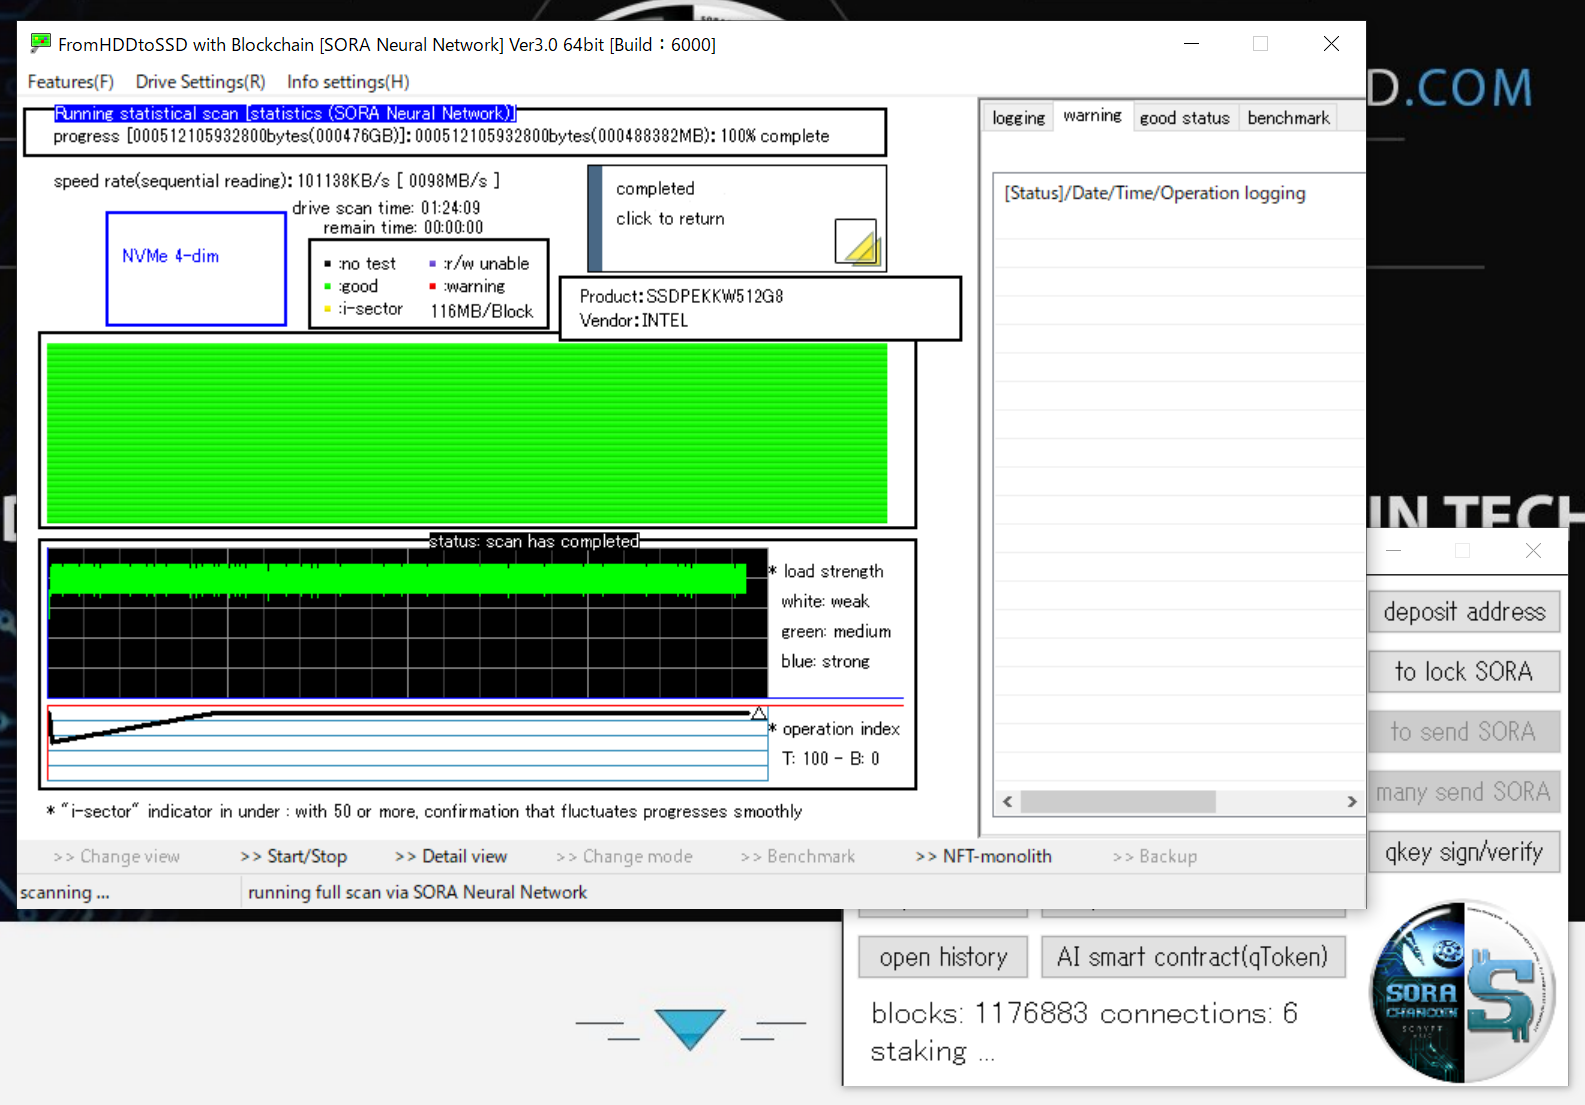
Task: Click the 'i-sector' legend entry
Action: tap(363, 310)
